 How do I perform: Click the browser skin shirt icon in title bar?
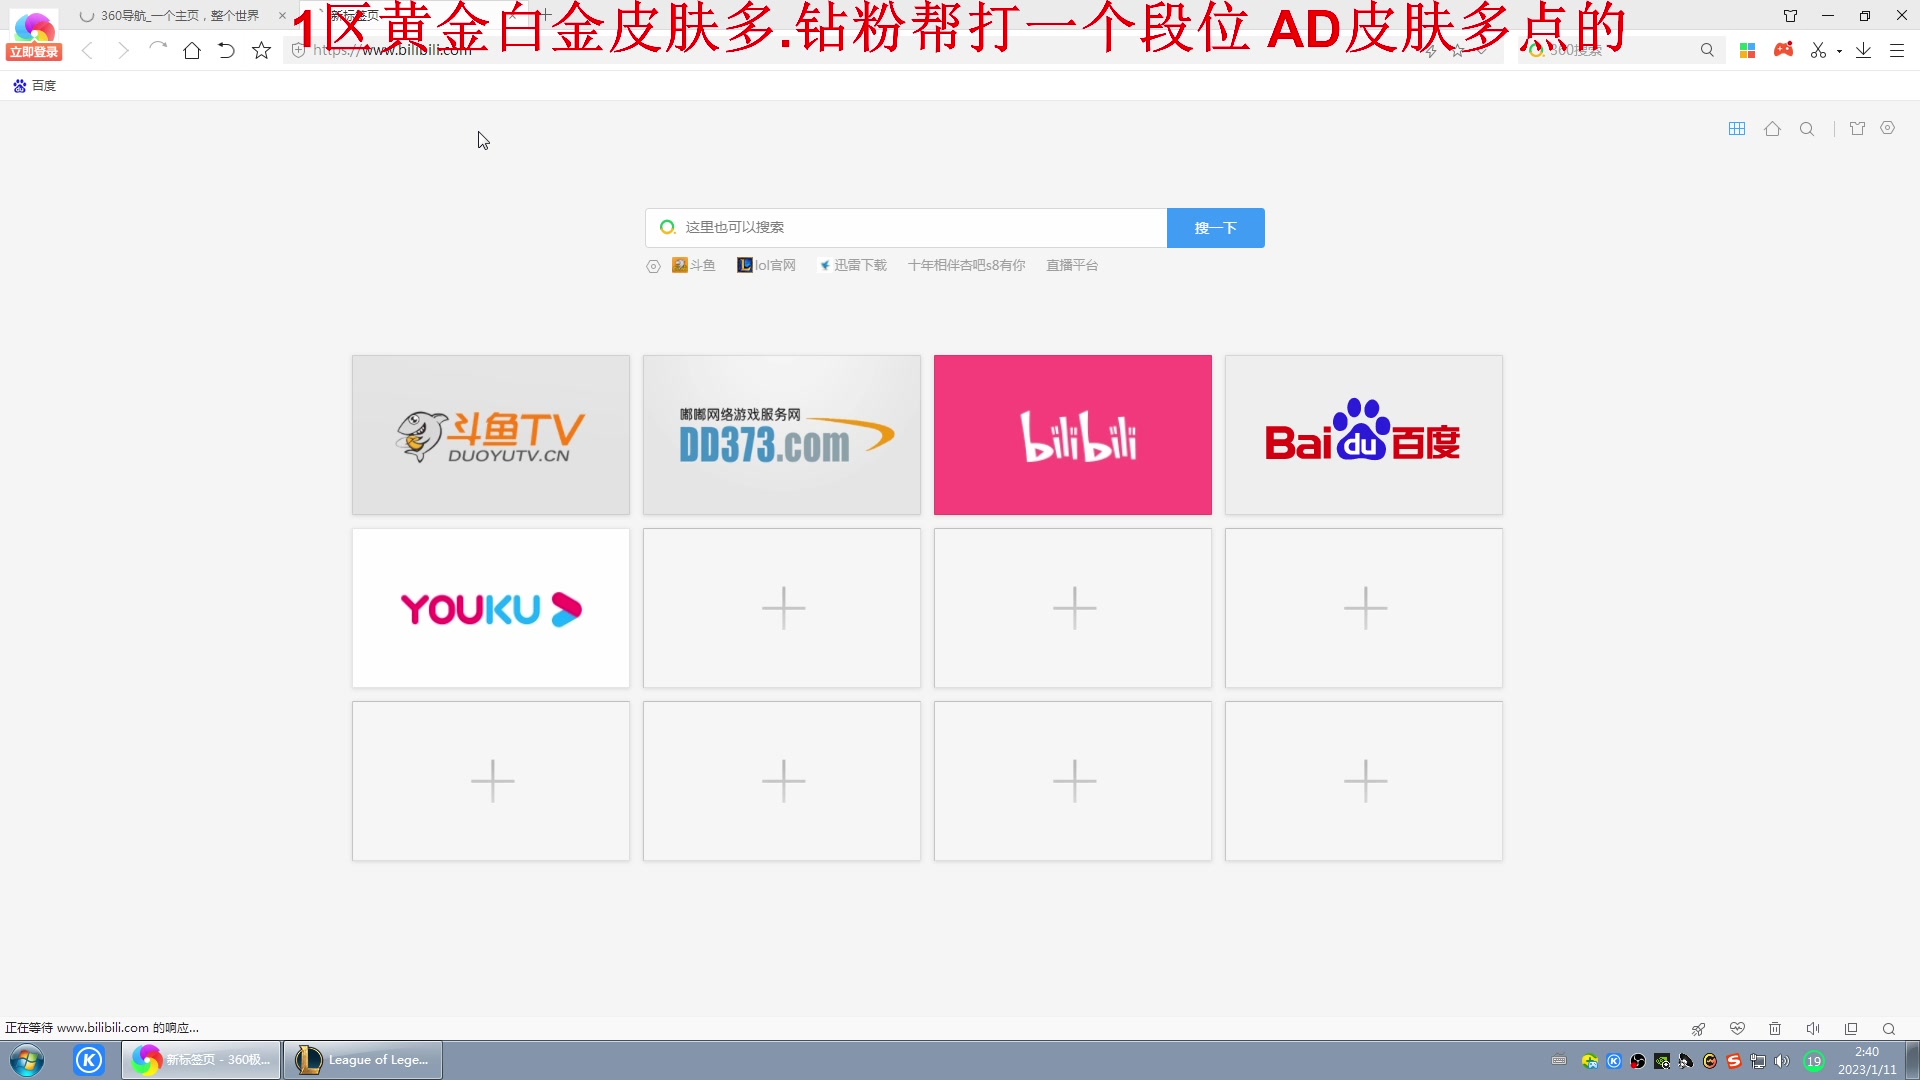tap(1790, 16)
